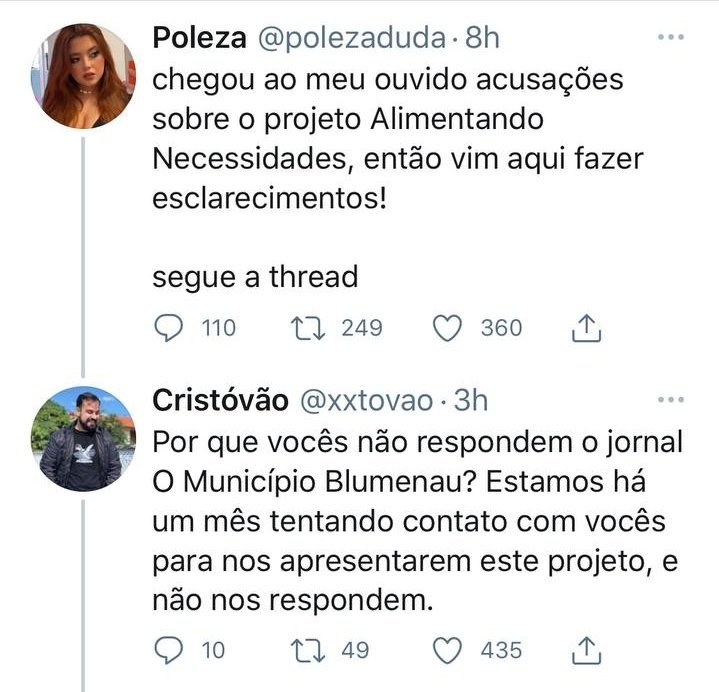Share Poleza's tweet via share icon
719x692 pixels.
tap(586, 328)
